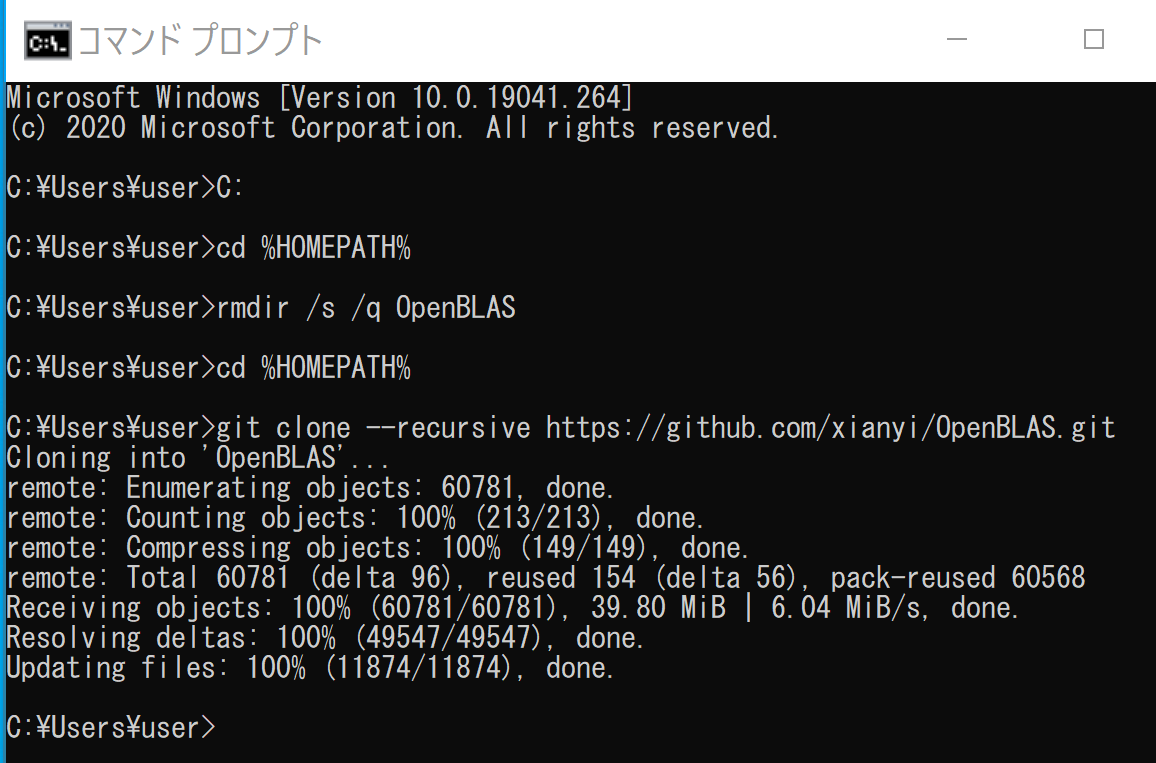Click the github.com/xianyi/OpenBLAS.git URL

(830, 428)
